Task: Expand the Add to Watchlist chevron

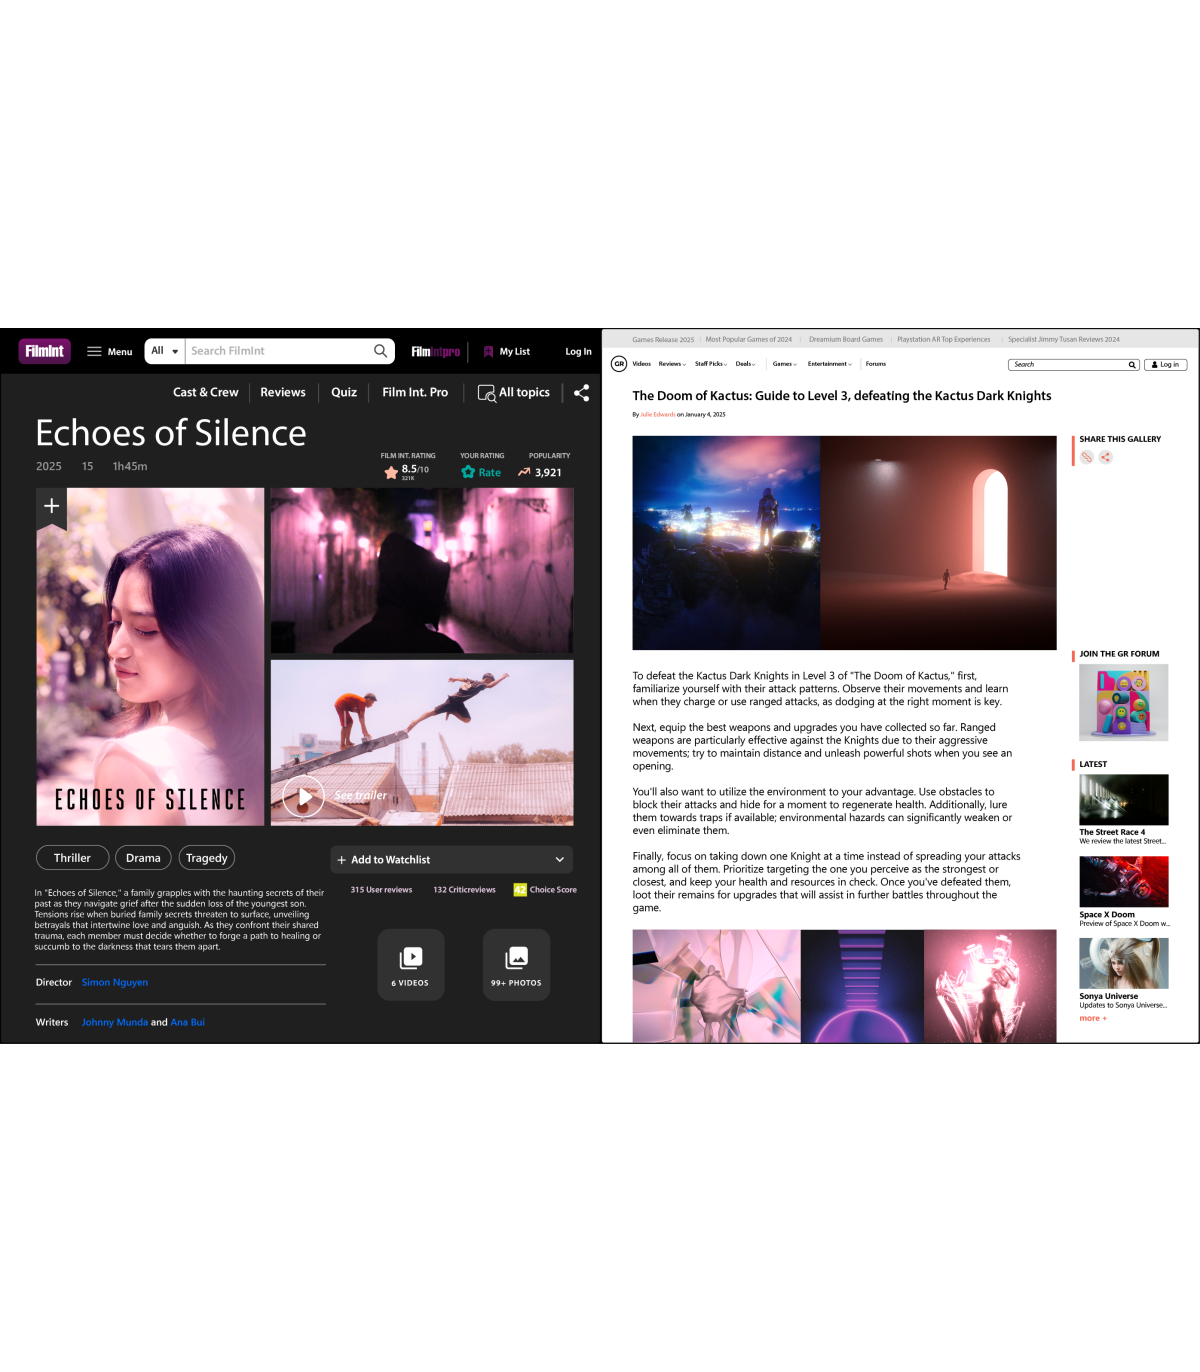Action: click(559, 860)
